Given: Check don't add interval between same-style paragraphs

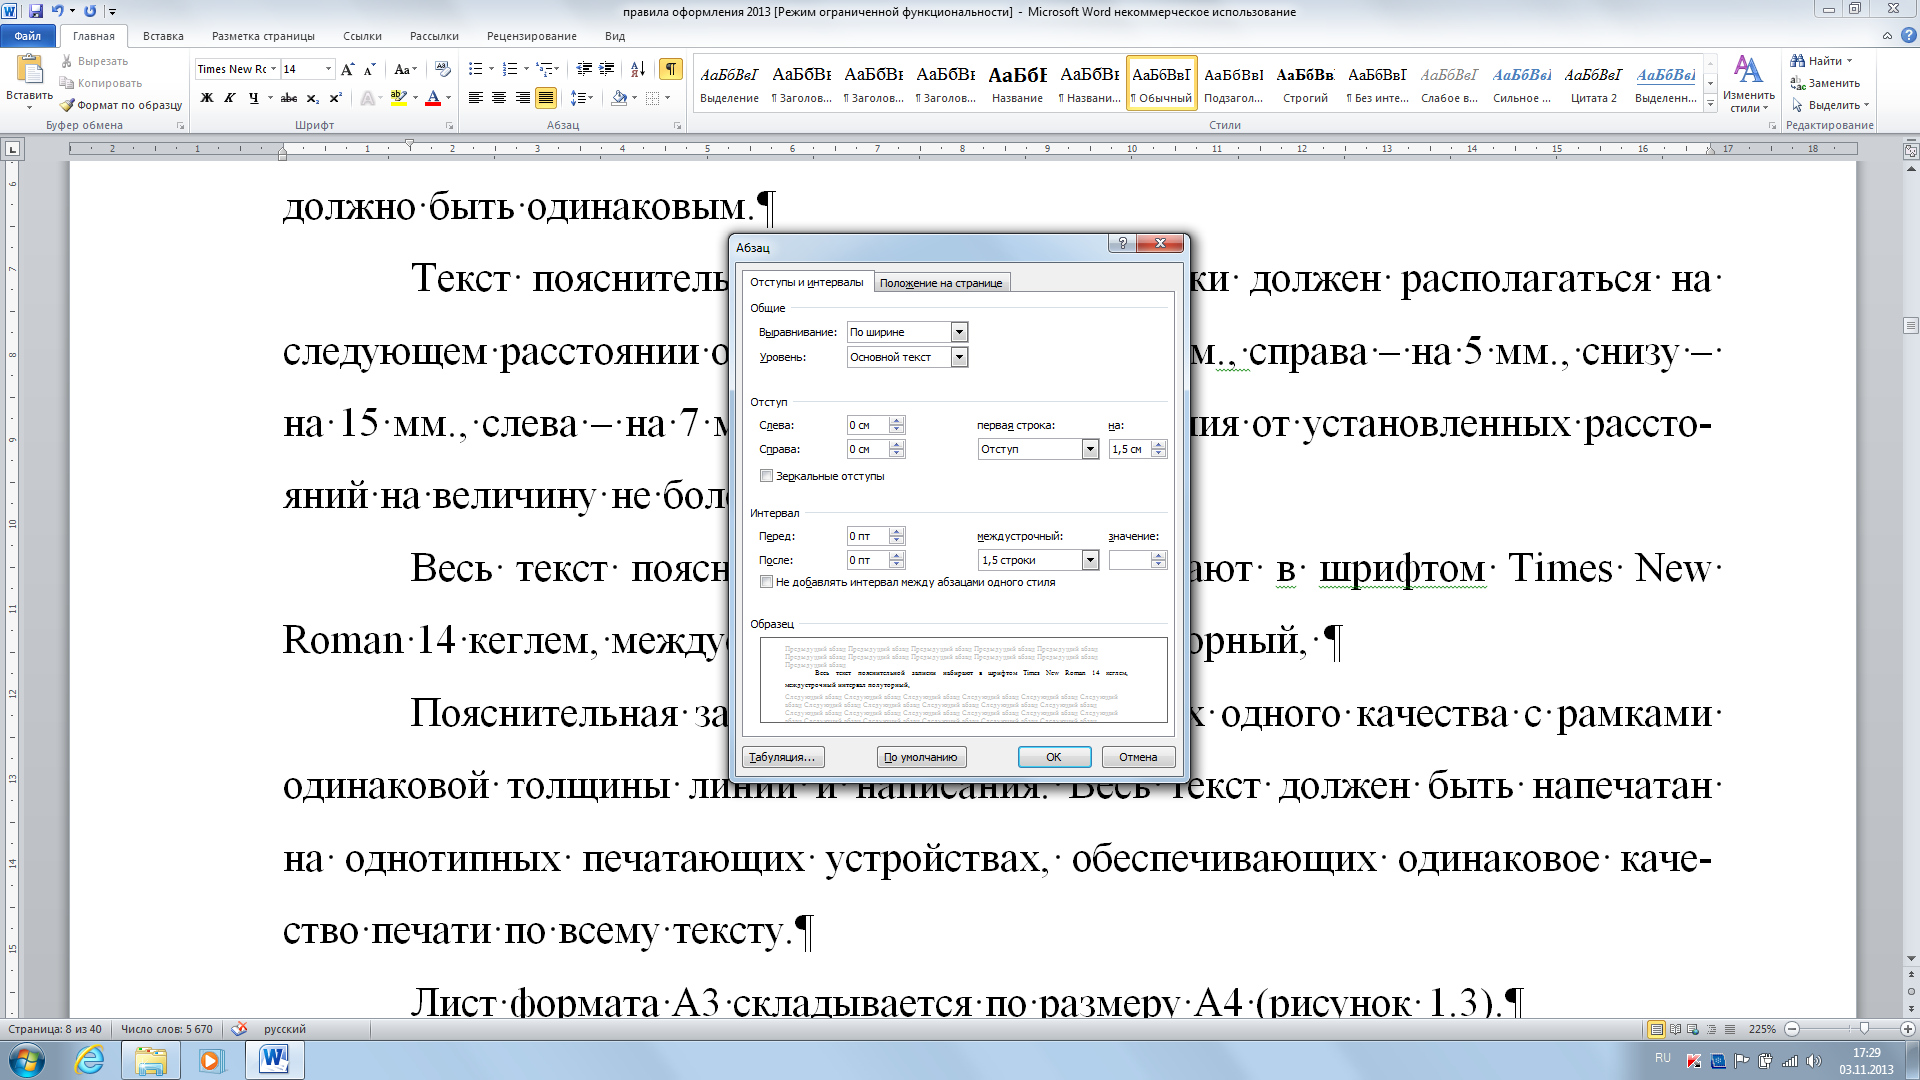Looking at the screenshot, I should click(767, 582).
